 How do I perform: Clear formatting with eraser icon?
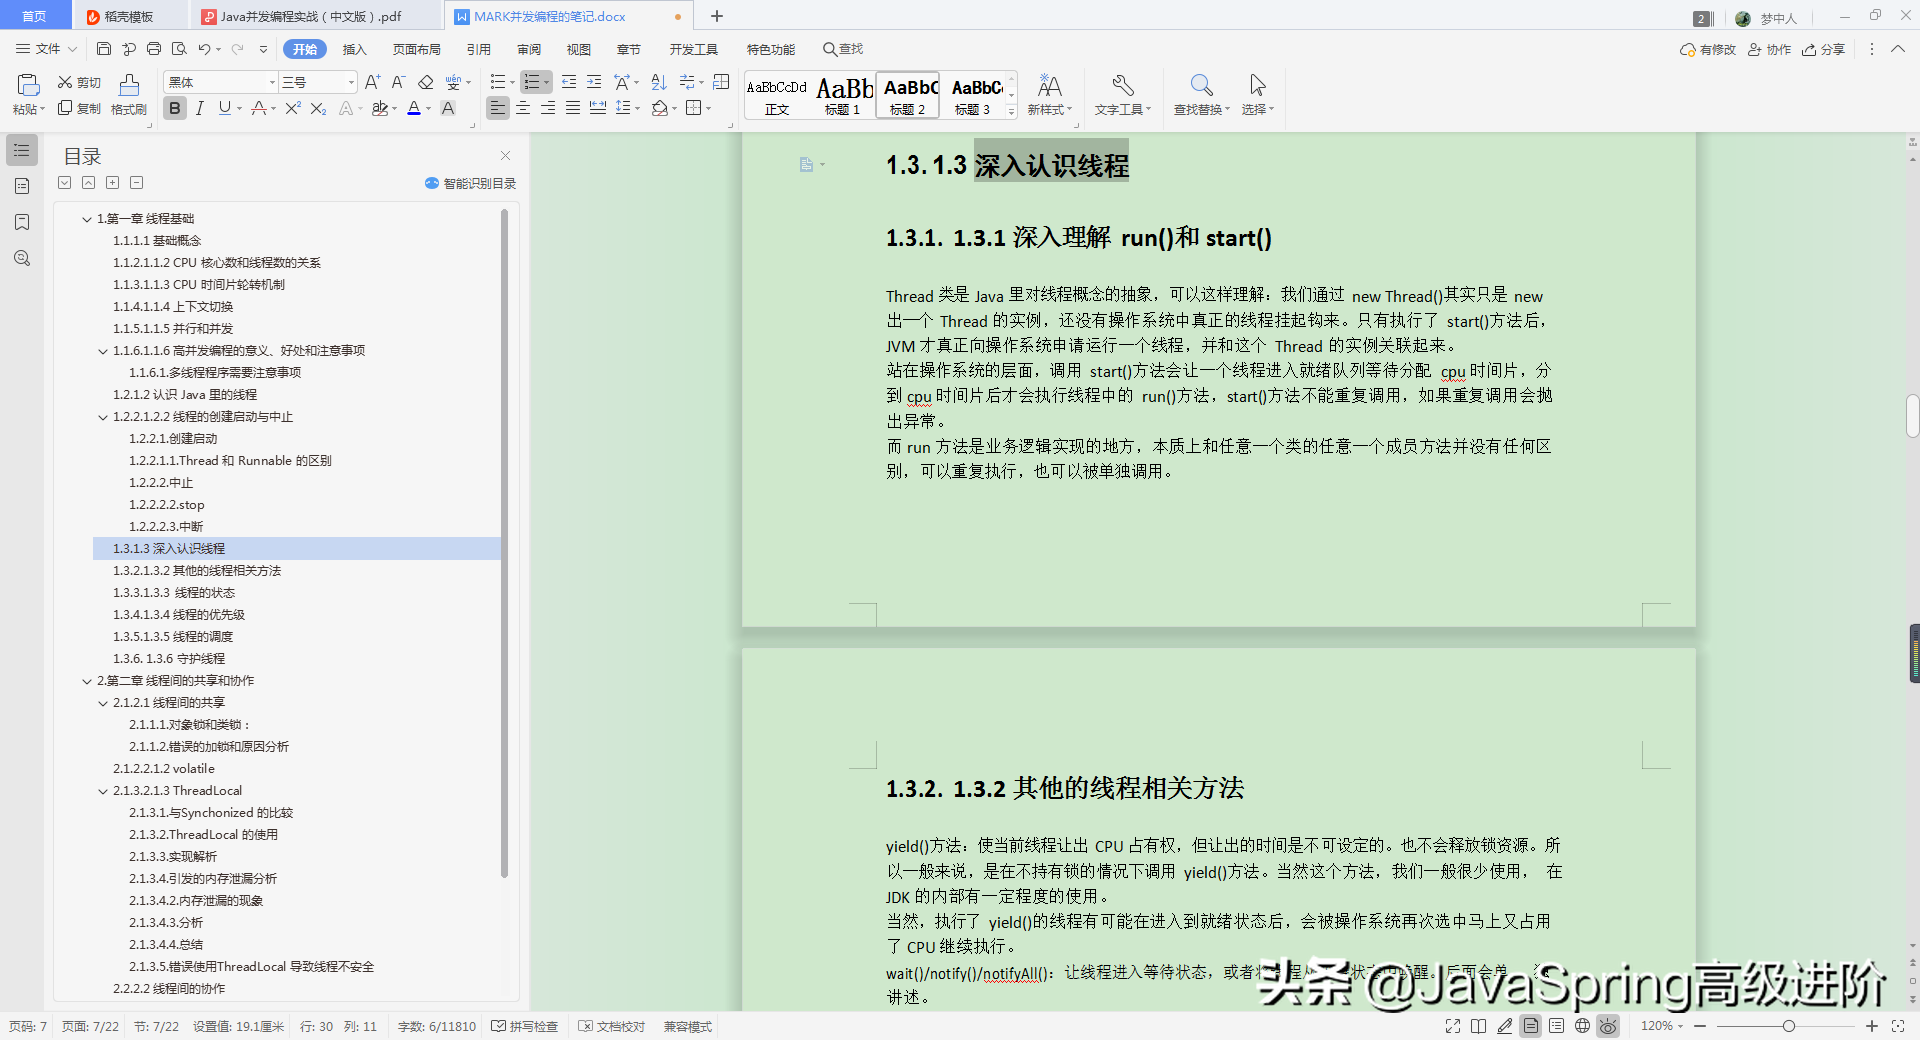[x=426, y=82]
